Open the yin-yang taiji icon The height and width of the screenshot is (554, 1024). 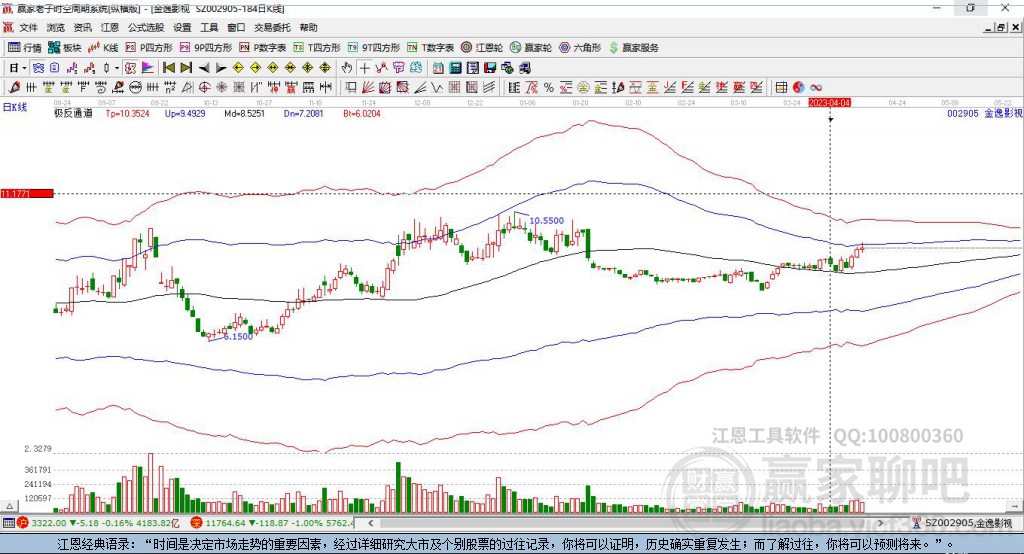click(799, 87)
